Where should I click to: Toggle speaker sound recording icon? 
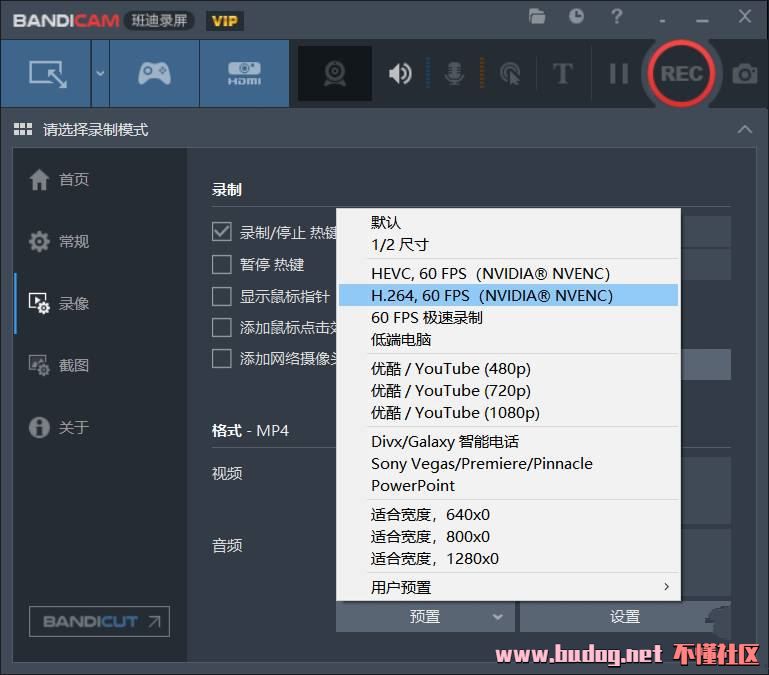(400, 74)
